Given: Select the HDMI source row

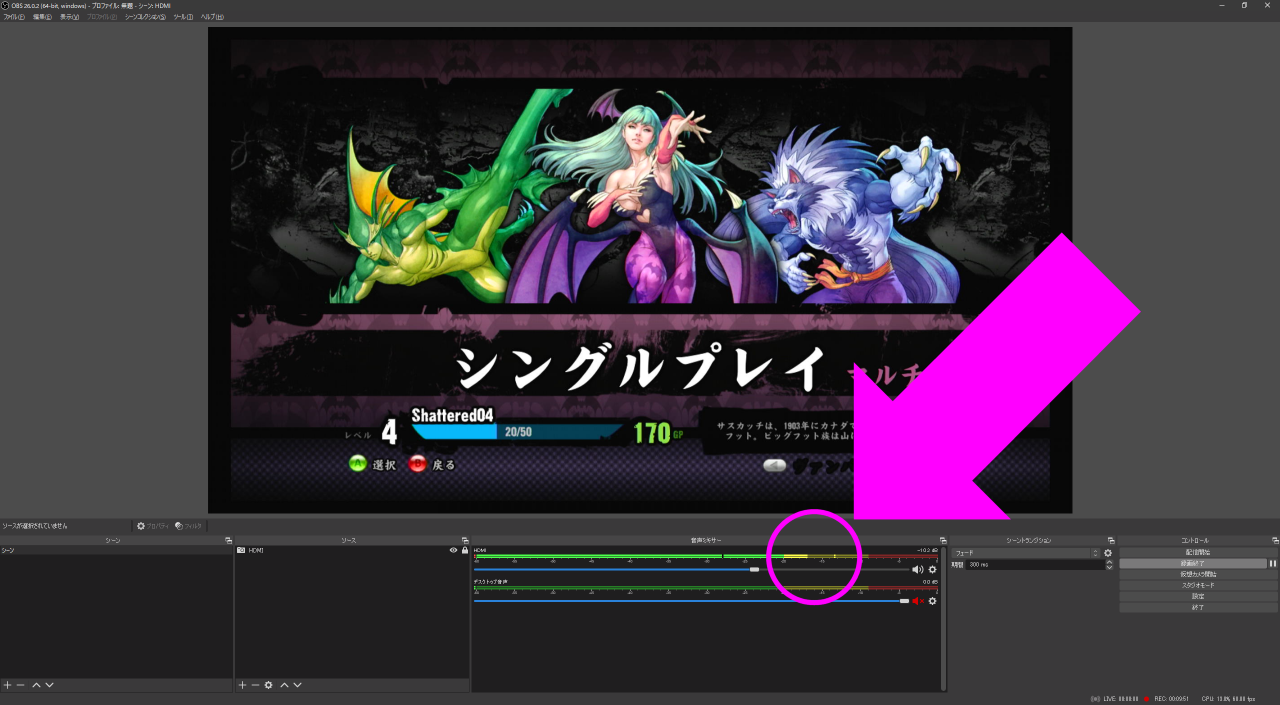Looking at the screenshot, I should [x=352, y=550].
